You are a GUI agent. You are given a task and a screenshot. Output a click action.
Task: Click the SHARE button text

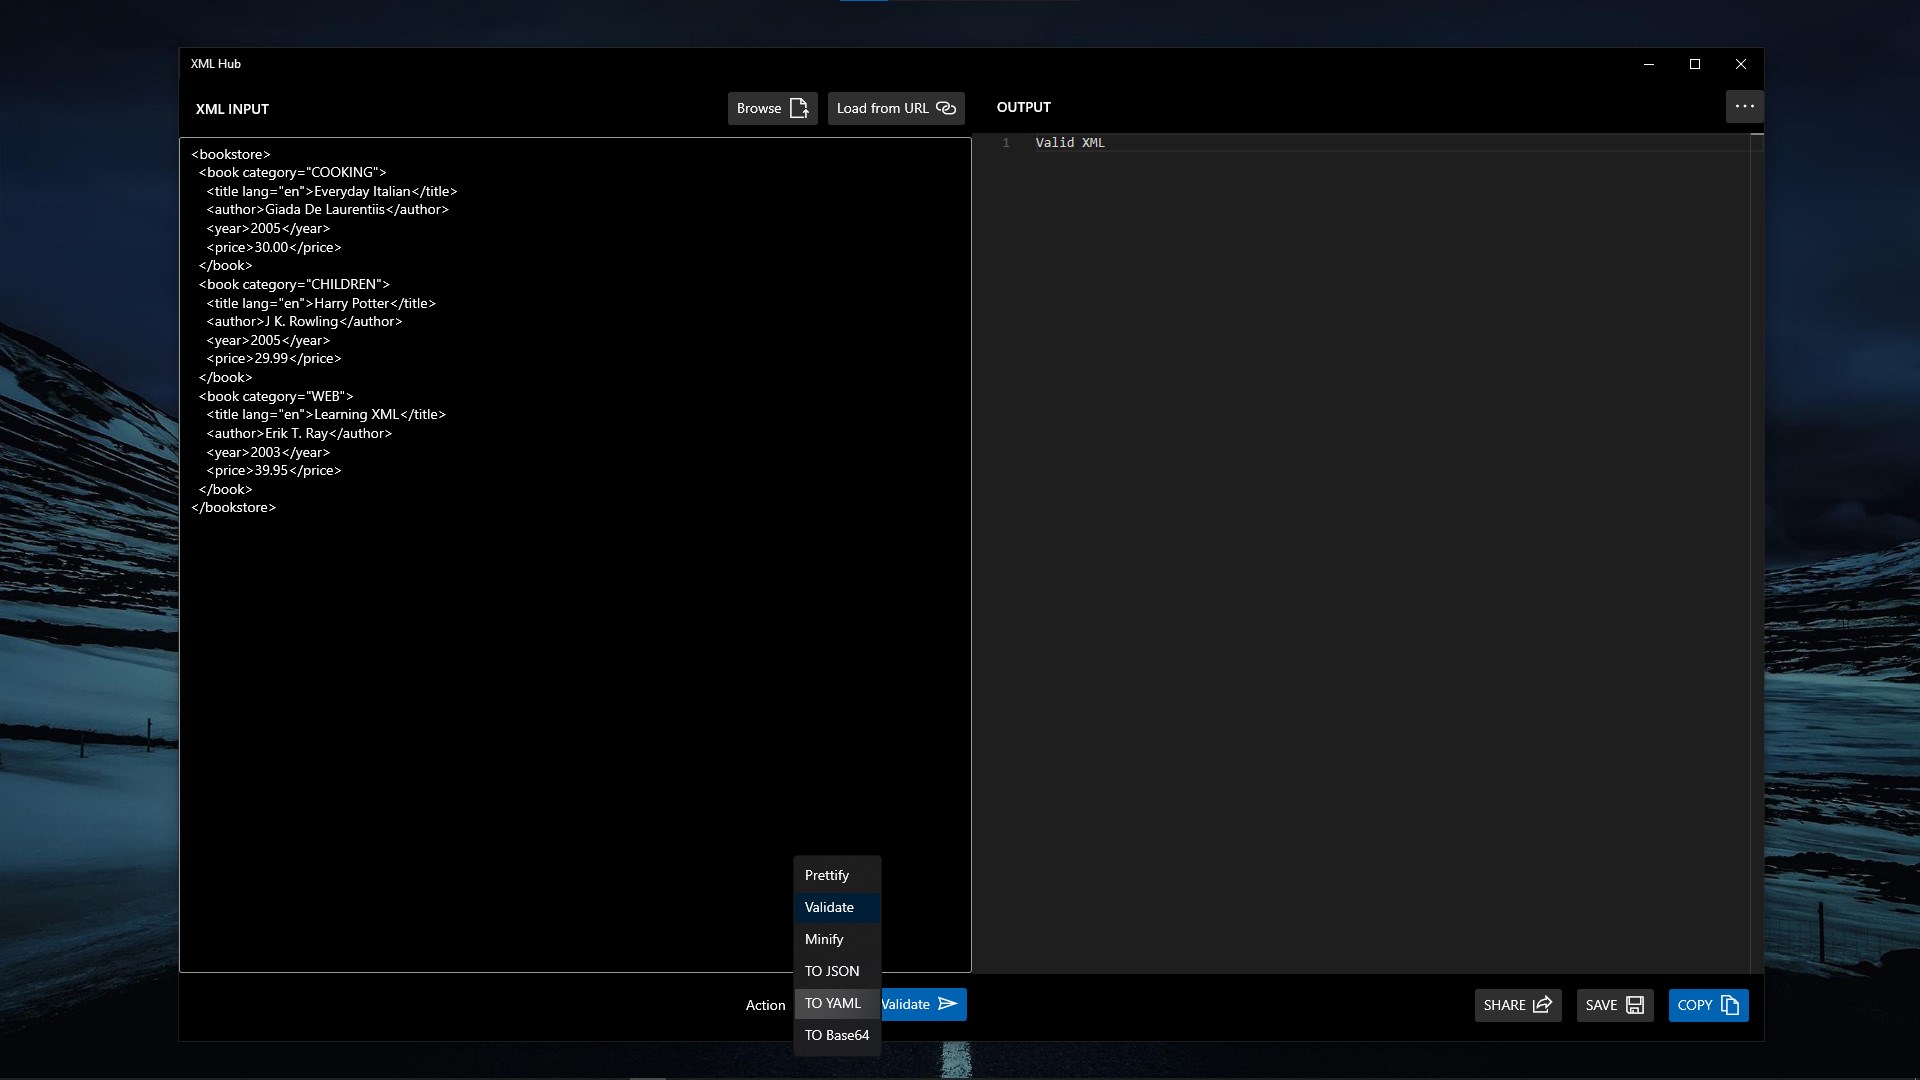click(x=1504, y=1005)
